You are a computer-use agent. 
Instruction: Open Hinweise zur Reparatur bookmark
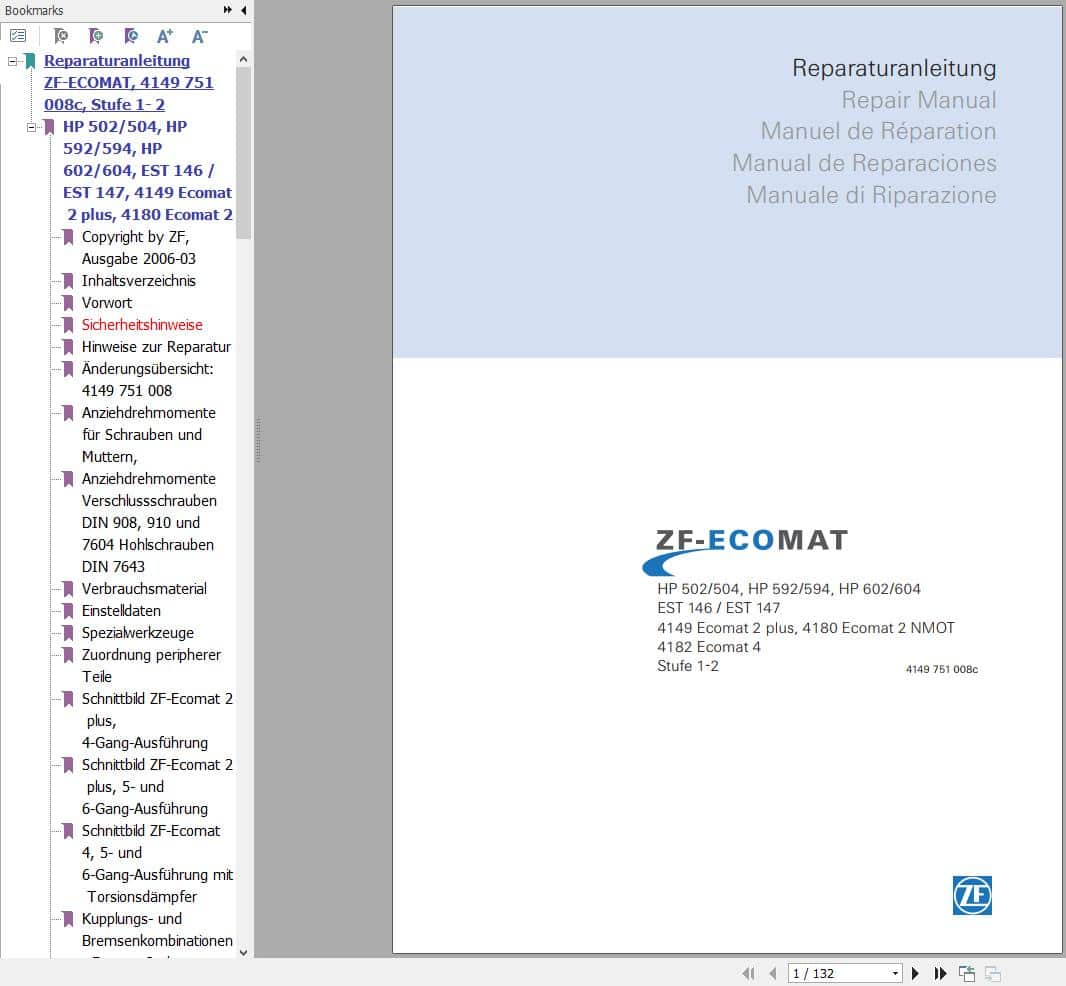tap(156, 347)
